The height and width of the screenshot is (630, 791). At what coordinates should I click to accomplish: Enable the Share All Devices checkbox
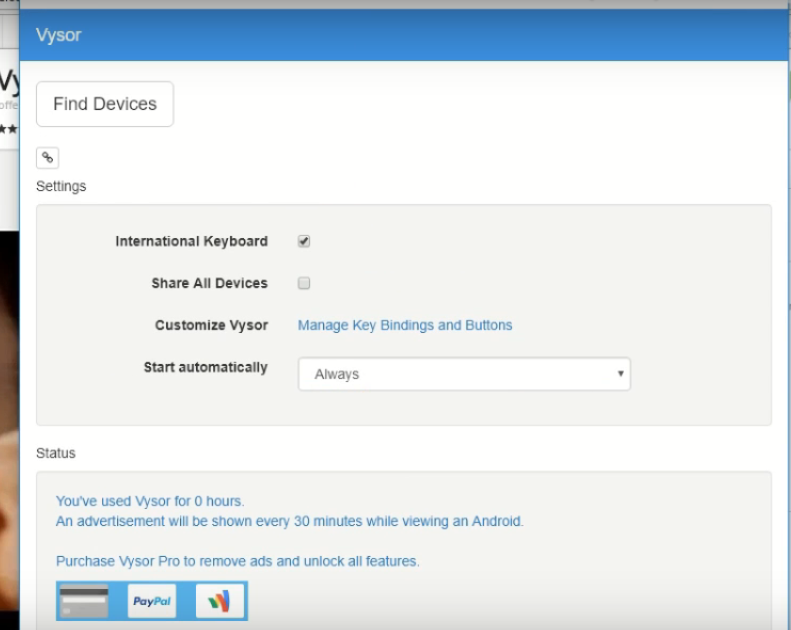304,283
